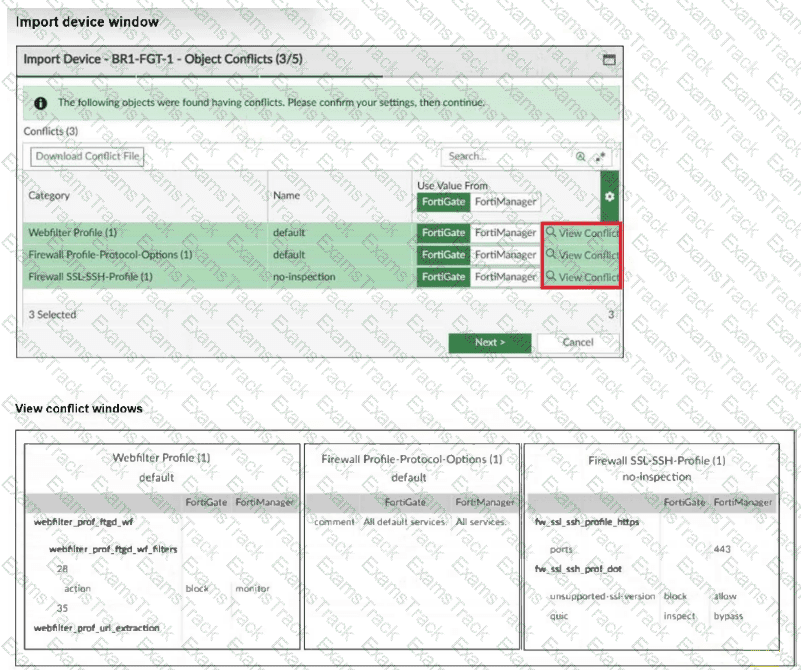Click expand arrows icon beside search box
The width and height of the screenshot is (801, 670).
click(600, 157)
